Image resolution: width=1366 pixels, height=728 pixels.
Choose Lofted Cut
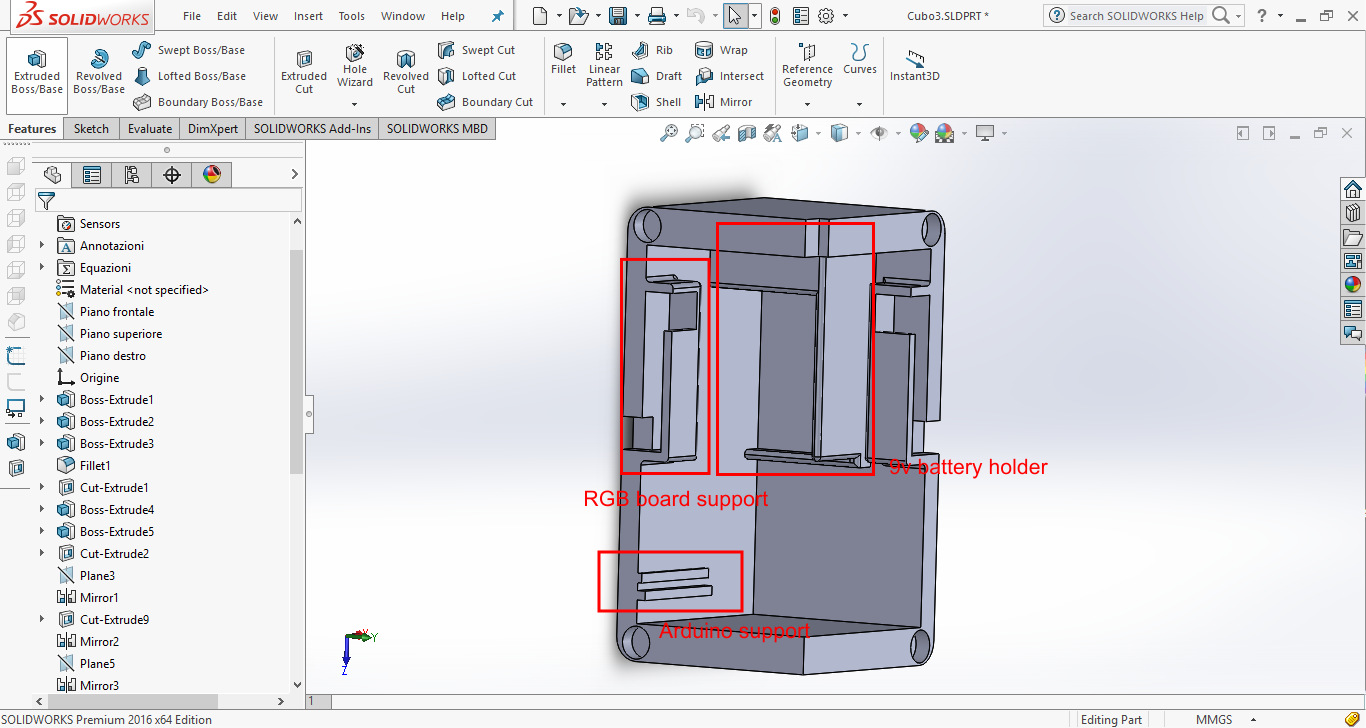point(477,76)
